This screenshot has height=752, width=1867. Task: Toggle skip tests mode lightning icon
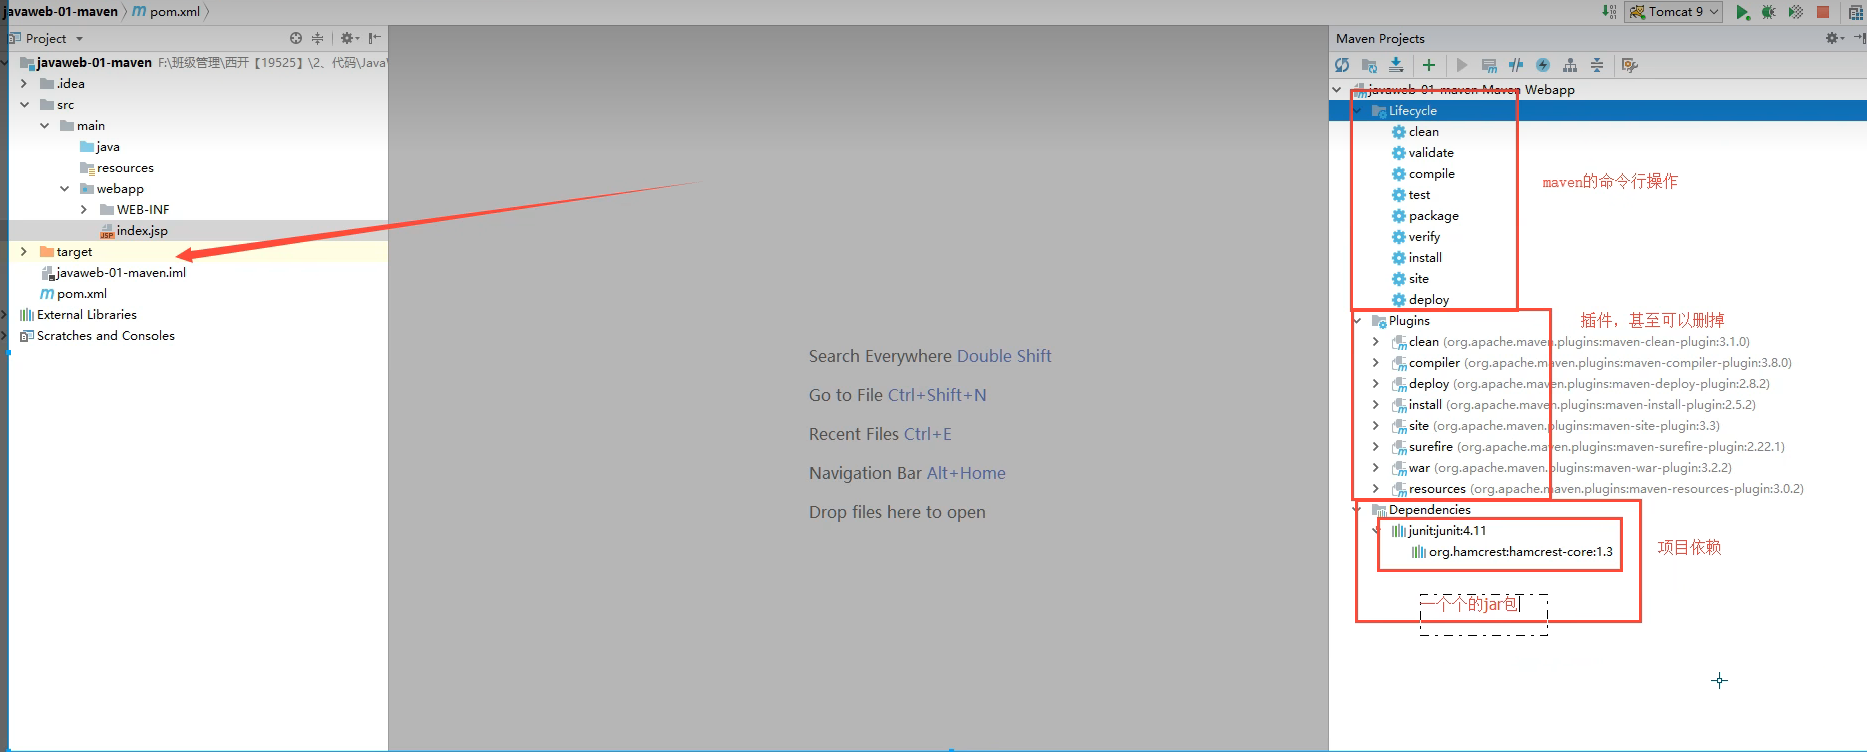point(1543,65)
